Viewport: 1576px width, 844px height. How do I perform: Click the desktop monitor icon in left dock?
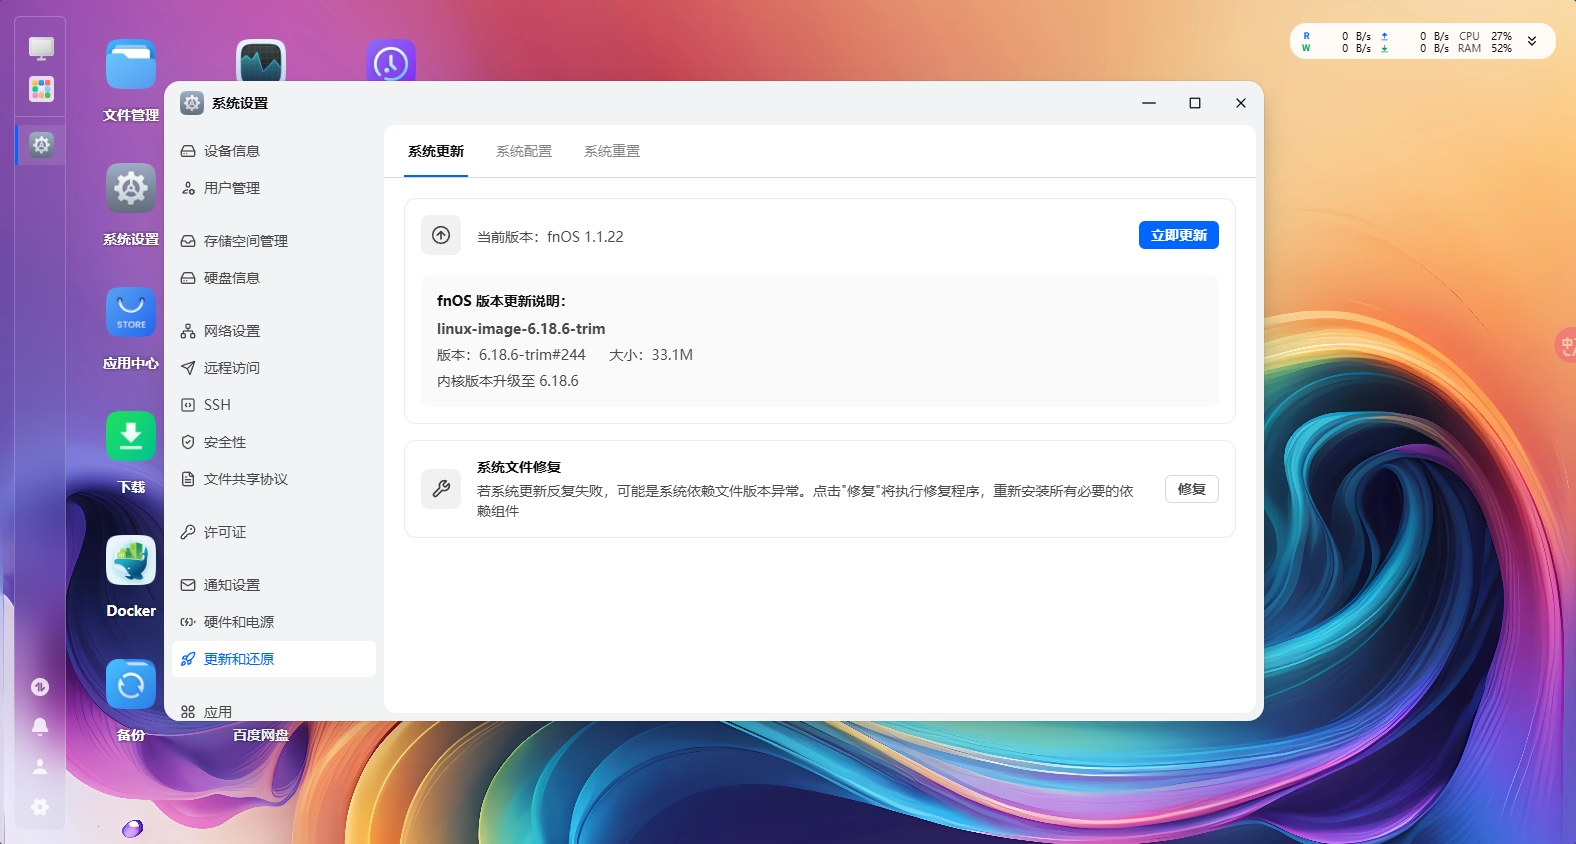[41, 48]
